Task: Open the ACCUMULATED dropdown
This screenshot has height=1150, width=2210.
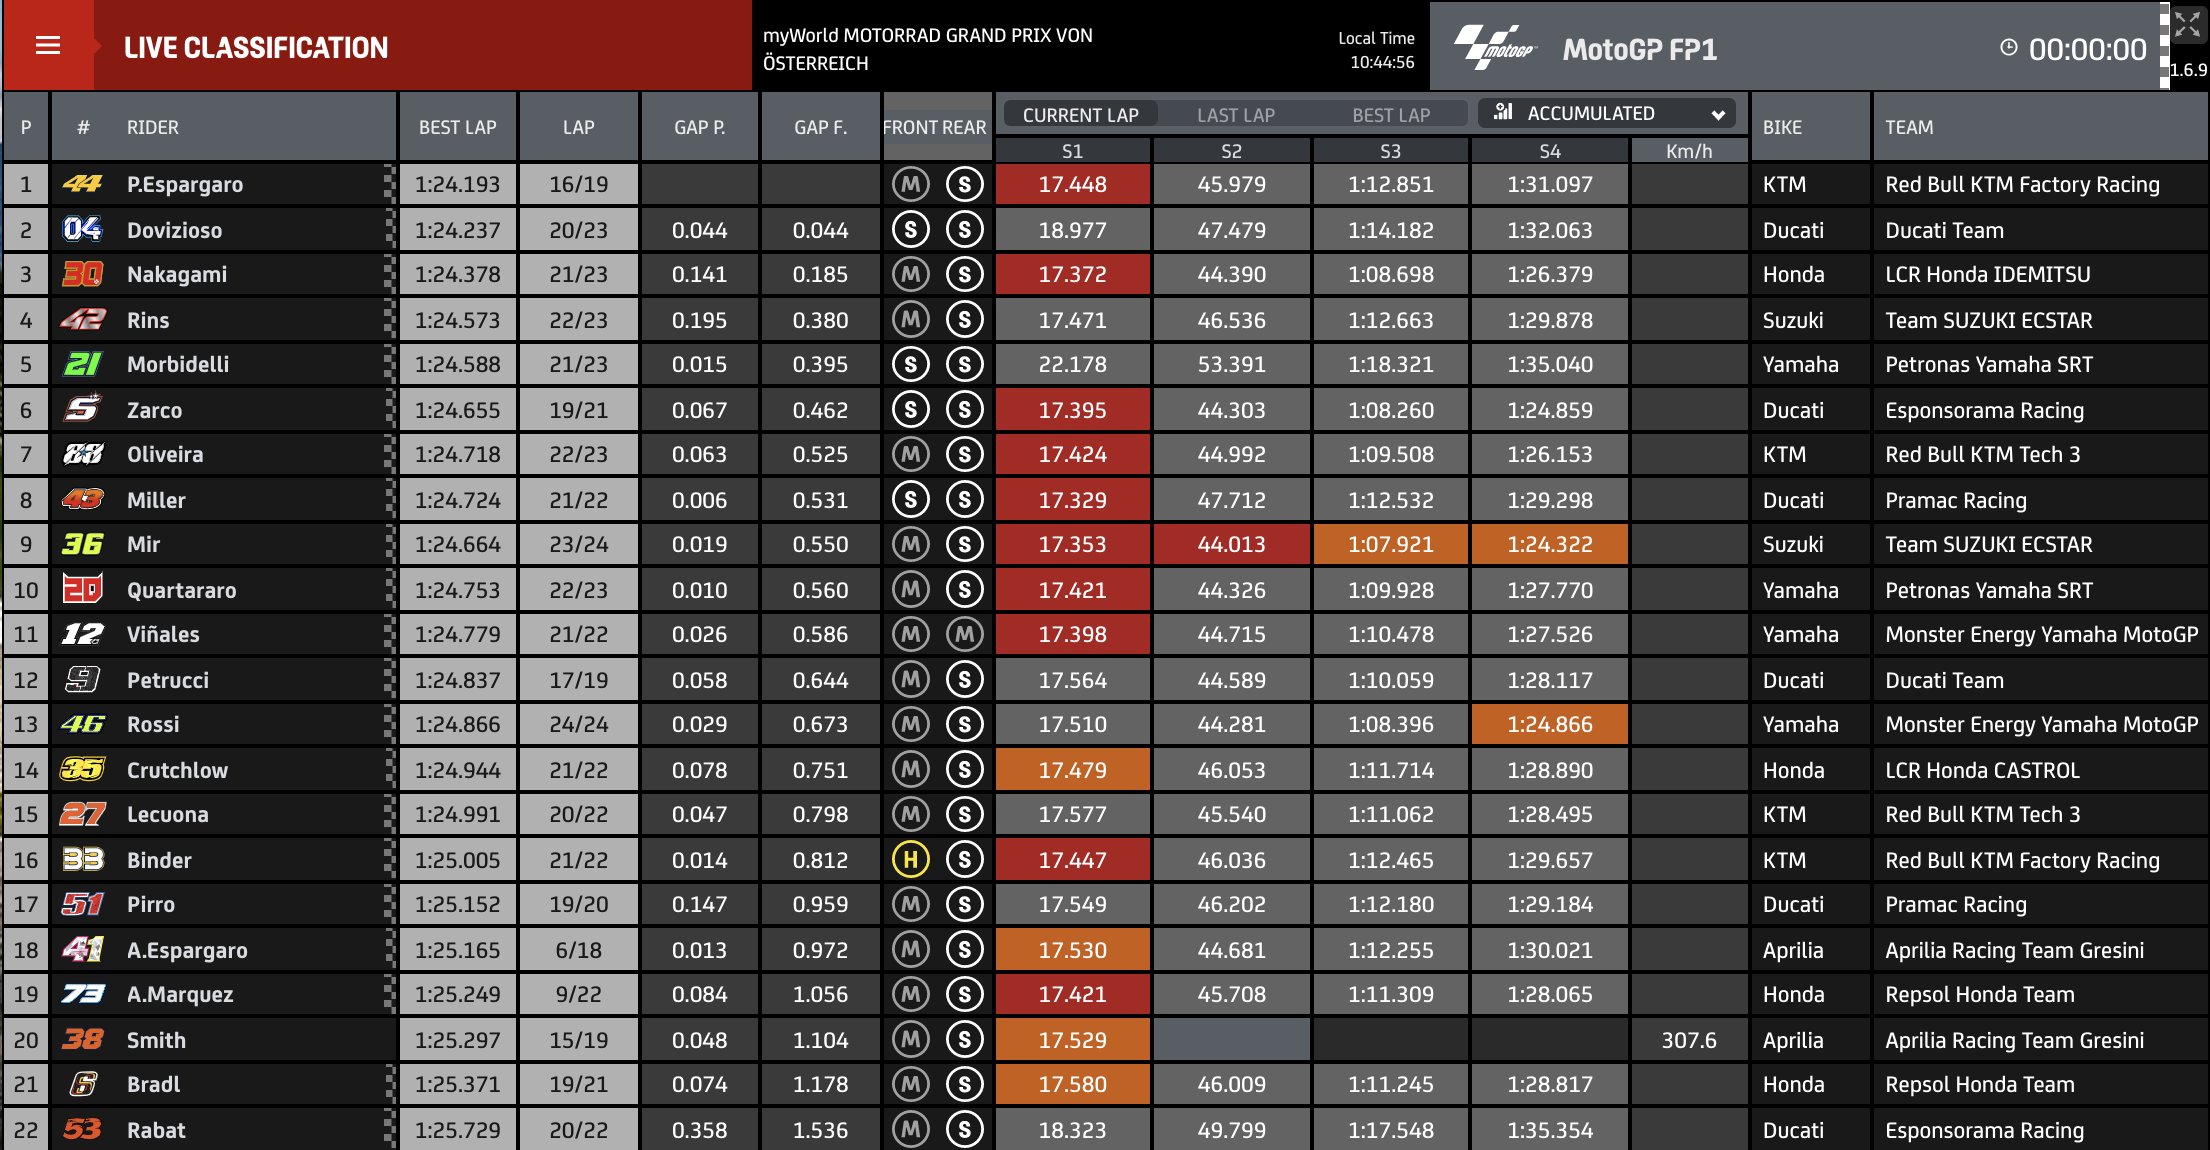Action: [1608, 113]
